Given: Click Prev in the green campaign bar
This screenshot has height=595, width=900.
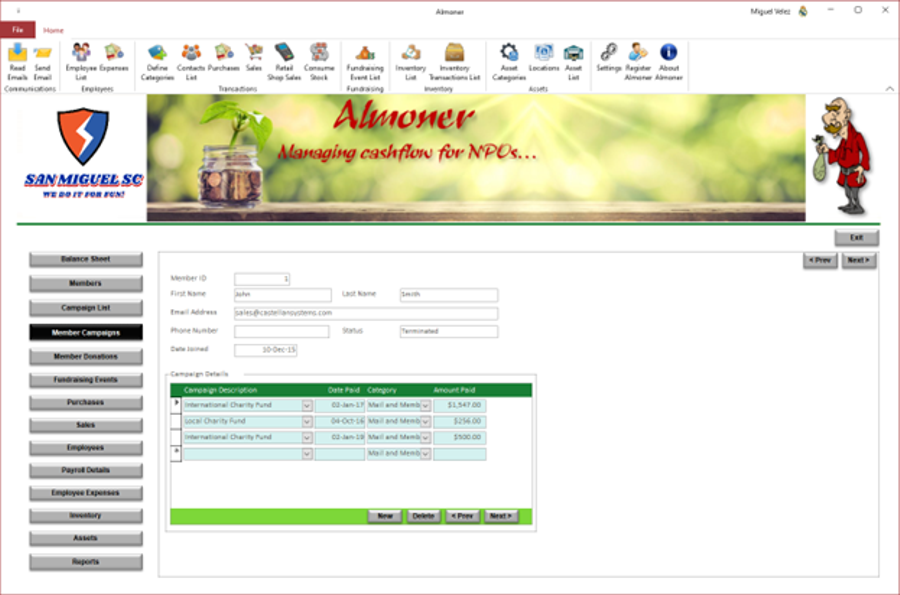Looking at the screenshot, I should 462,516.
